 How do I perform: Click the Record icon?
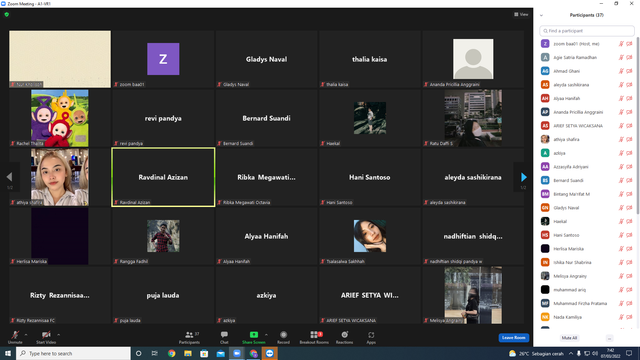[283, 335]
